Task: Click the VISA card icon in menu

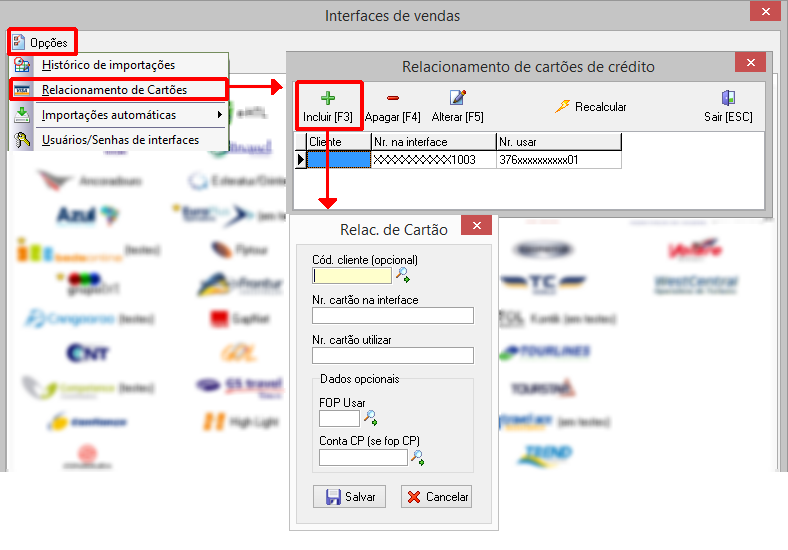Action: [22, 90]
